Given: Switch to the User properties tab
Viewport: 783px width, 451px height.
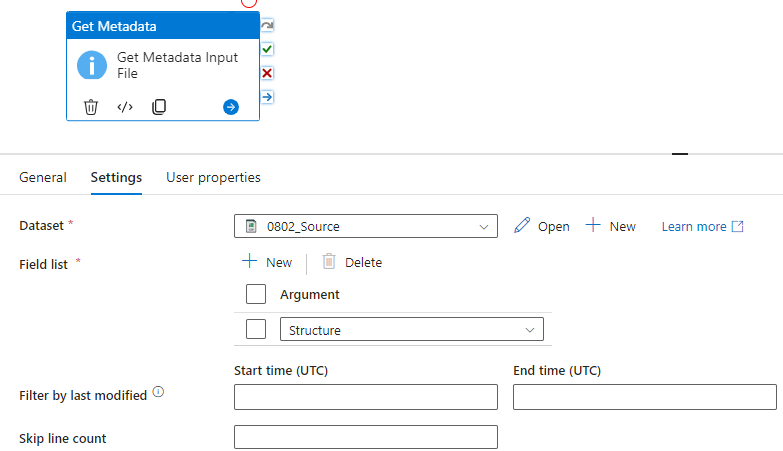Looking at the screenshot, I should click(213, 177).
